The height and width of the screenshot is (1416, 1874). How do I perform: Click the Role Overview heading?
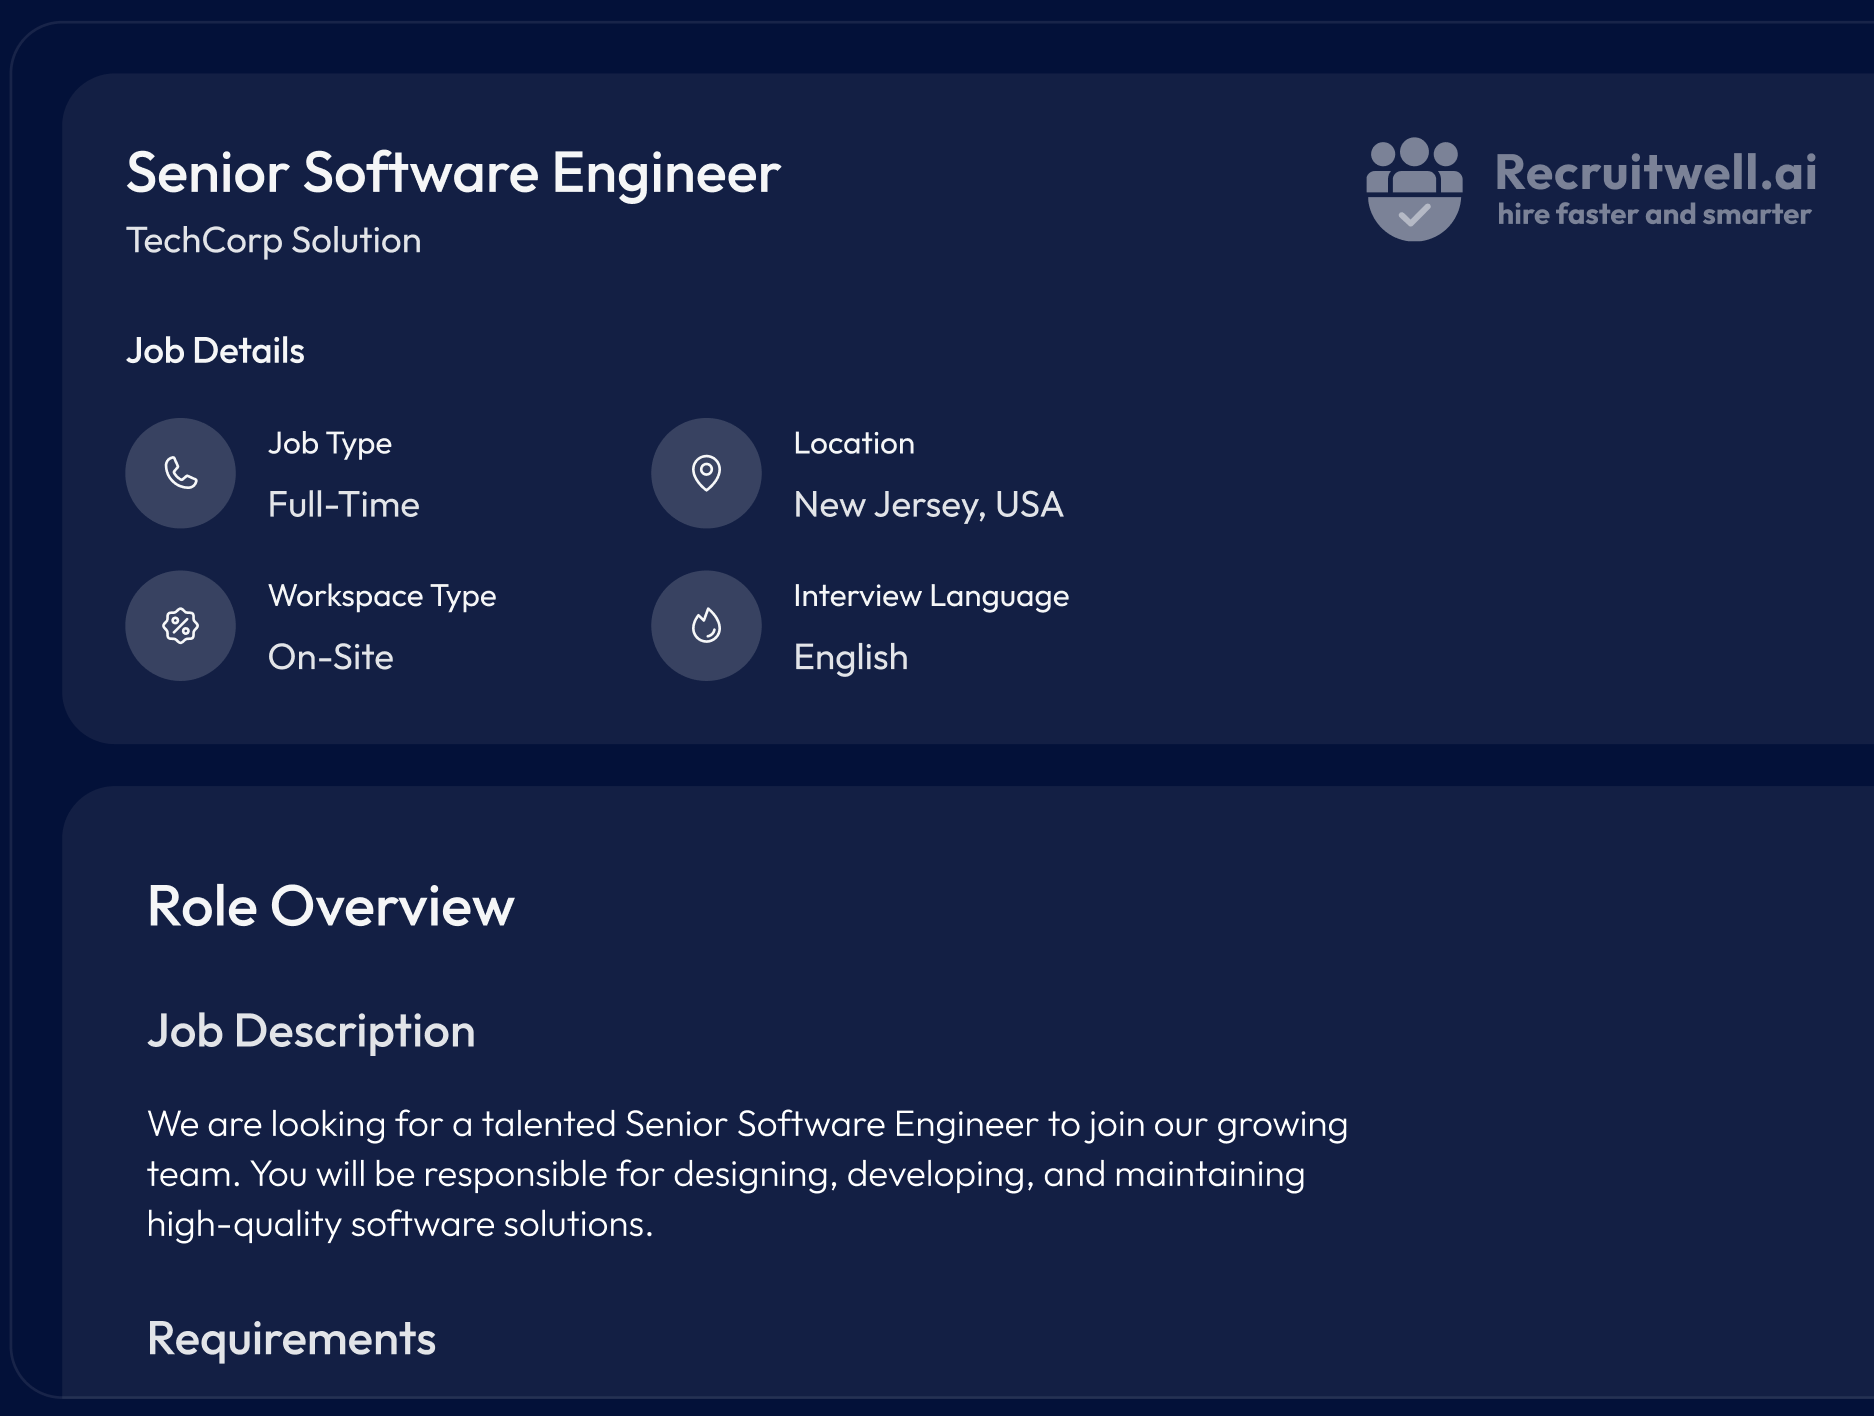330,907
